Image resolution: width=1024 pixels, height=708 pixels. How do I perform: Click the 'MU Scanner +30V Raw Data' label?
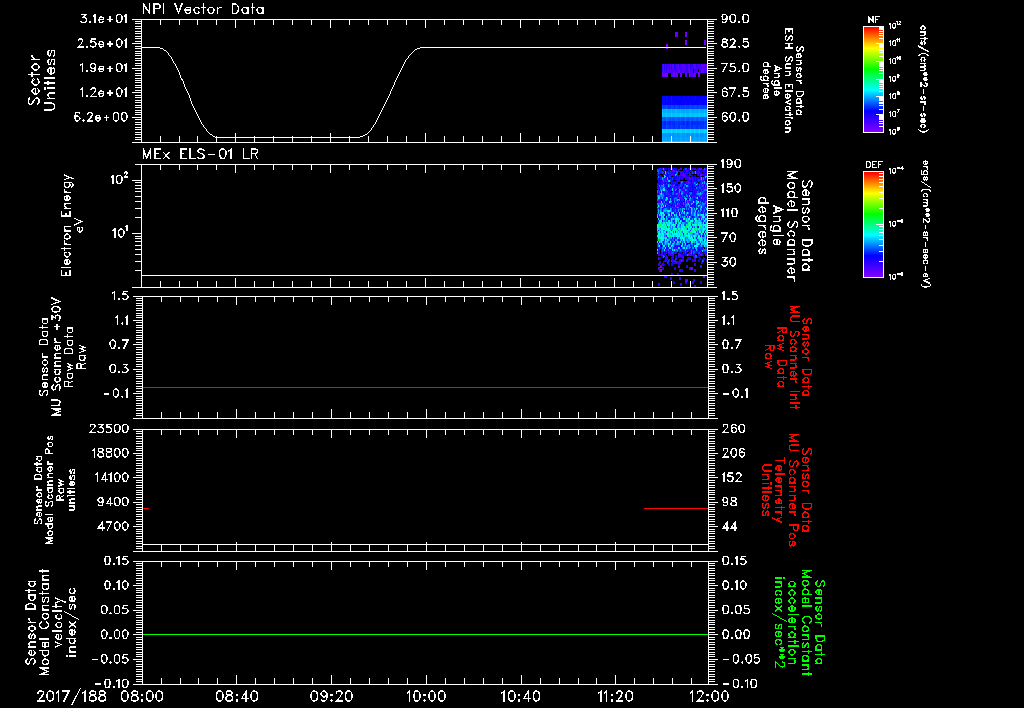pyautogui.click(x=62, y=357)
